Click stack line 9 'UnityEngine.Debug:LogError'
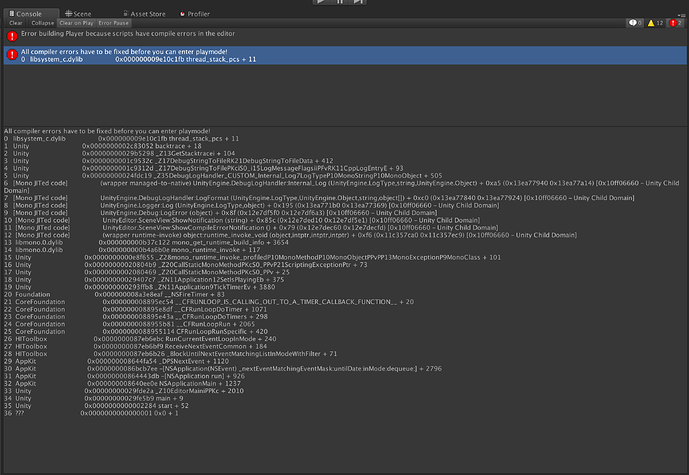This screenshot has height=475, width=689. pyautogui.click(x=220, y=213)
